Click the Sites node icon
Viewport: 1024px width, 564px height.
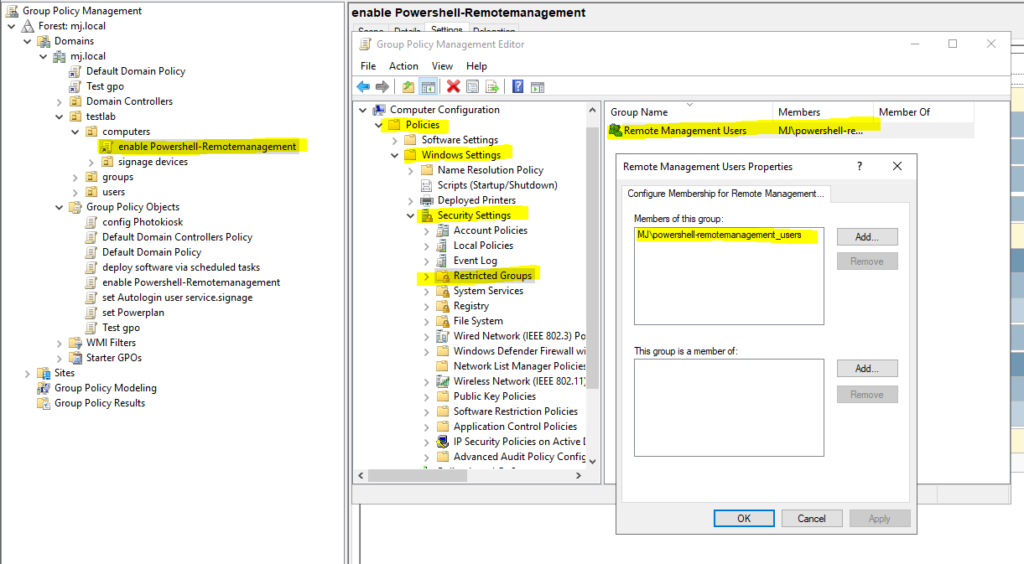tap(44, 373)
